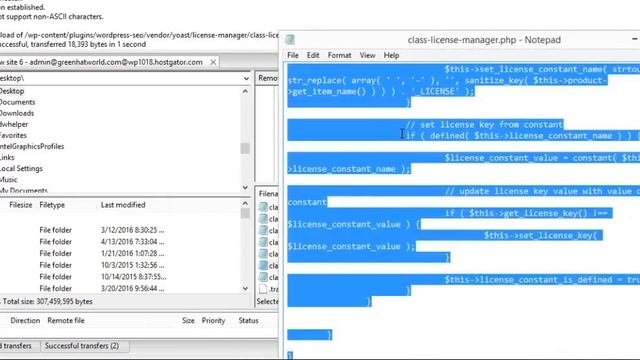This screenshot has width=640, height=360.
Task: Click the local file list scroll down arrow
Action: [x=245, y=288]
